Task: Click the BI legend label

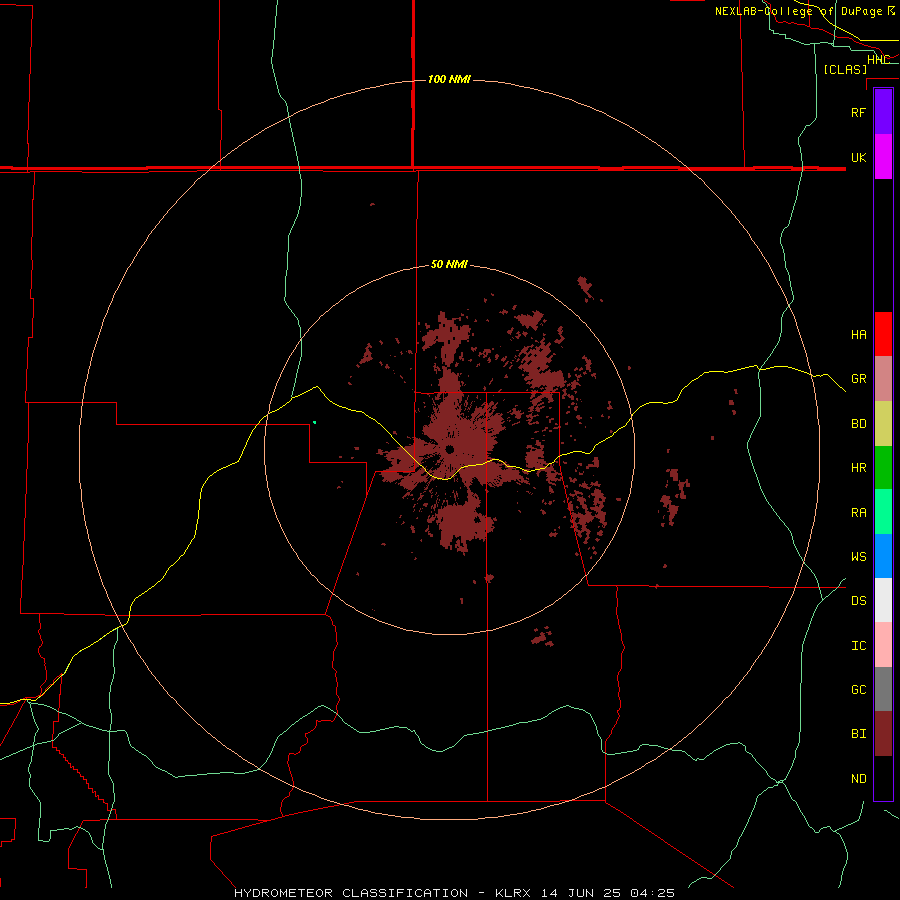Action: coord(858,734)
